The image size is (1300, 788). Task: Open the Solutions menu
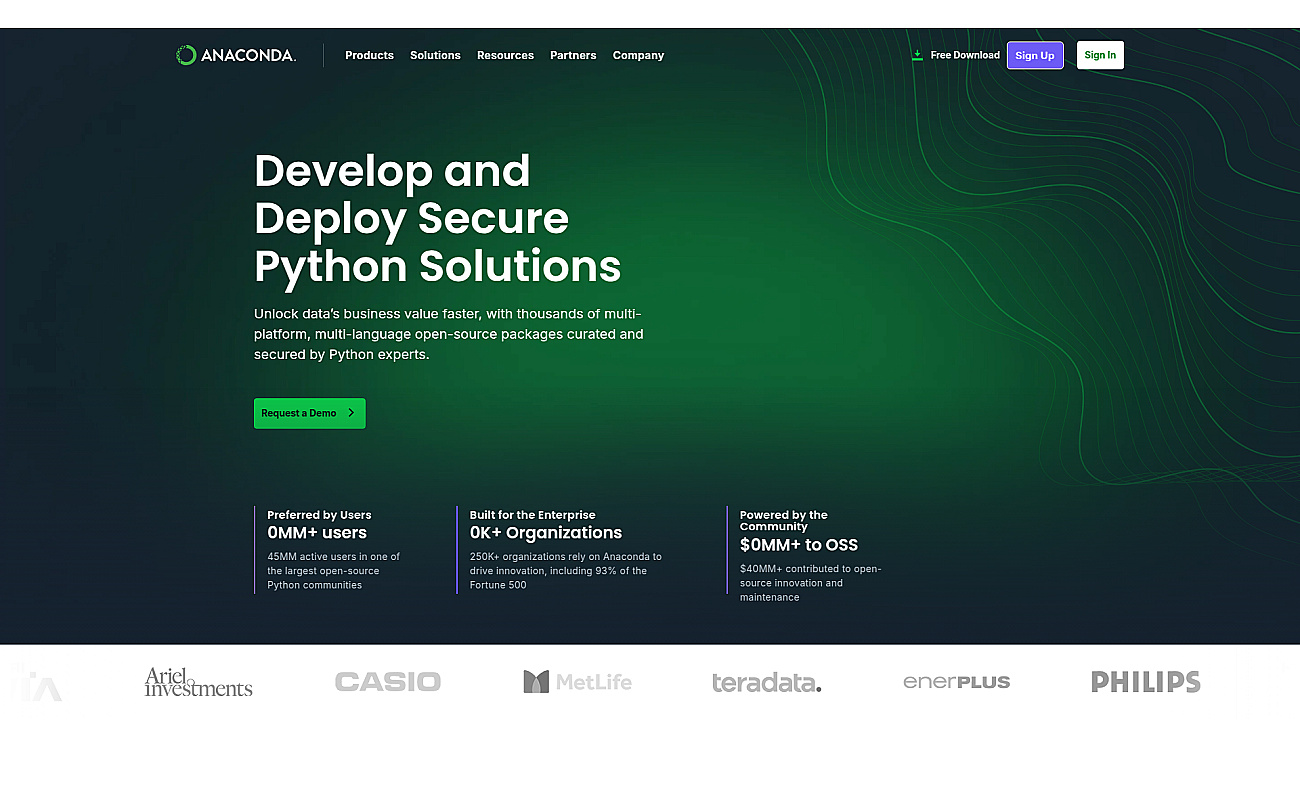435,56
